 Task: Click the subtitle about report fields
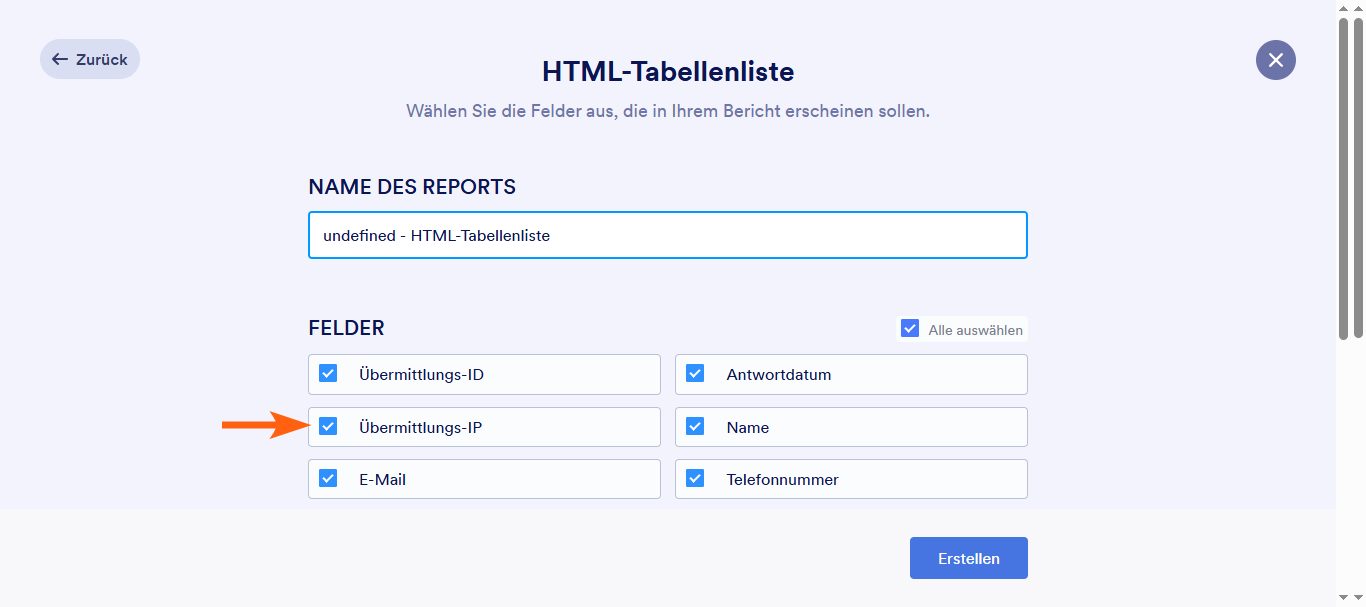(668, 111)
